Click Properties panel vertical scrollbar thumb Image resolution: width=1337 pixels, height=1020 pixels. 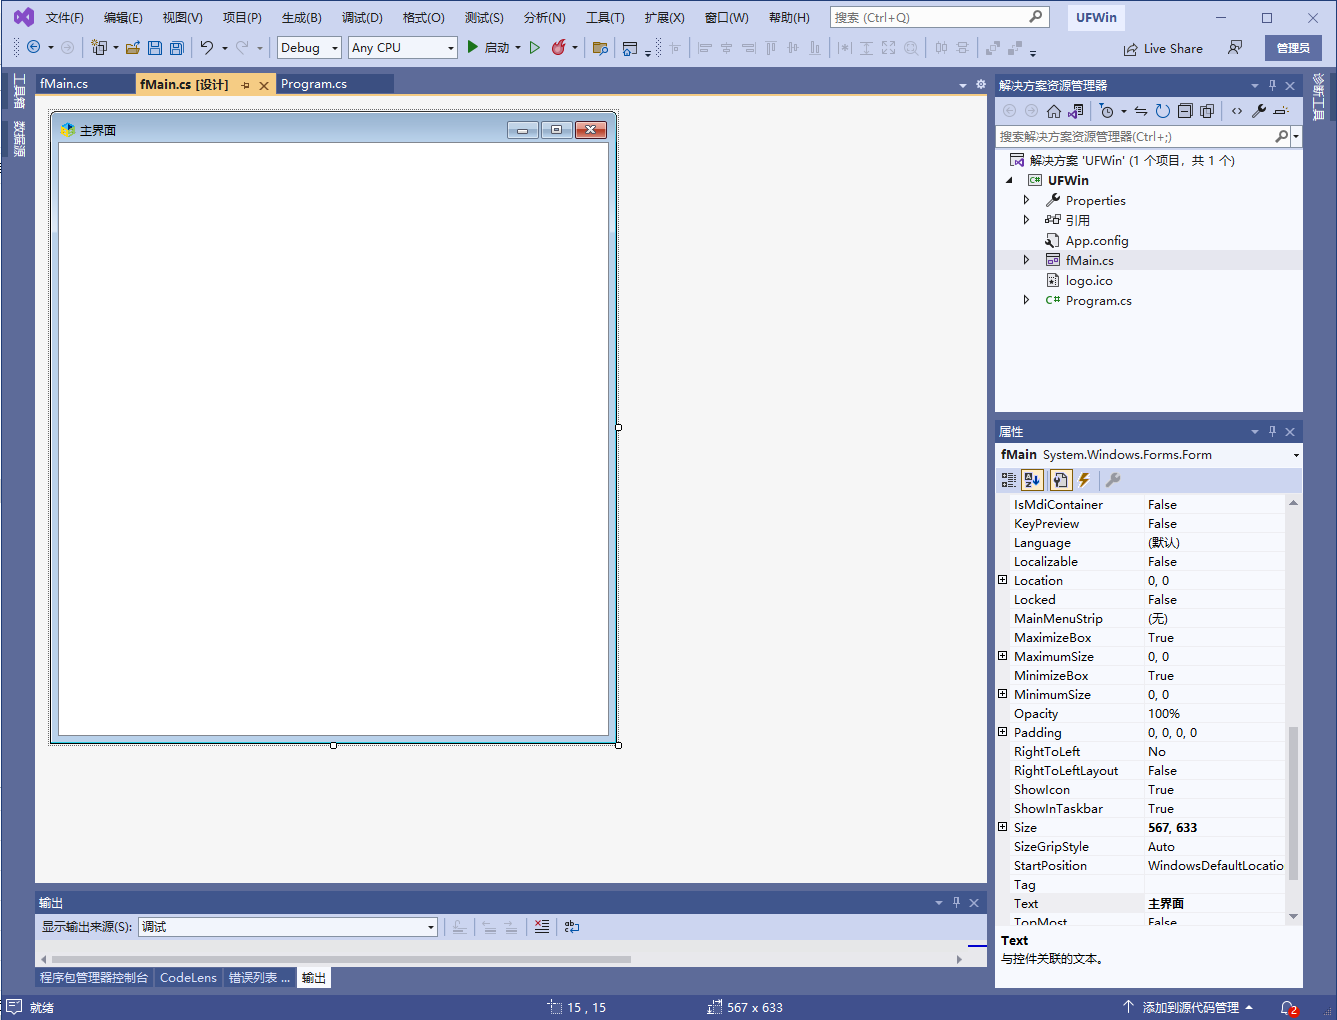pos(1293,803)
